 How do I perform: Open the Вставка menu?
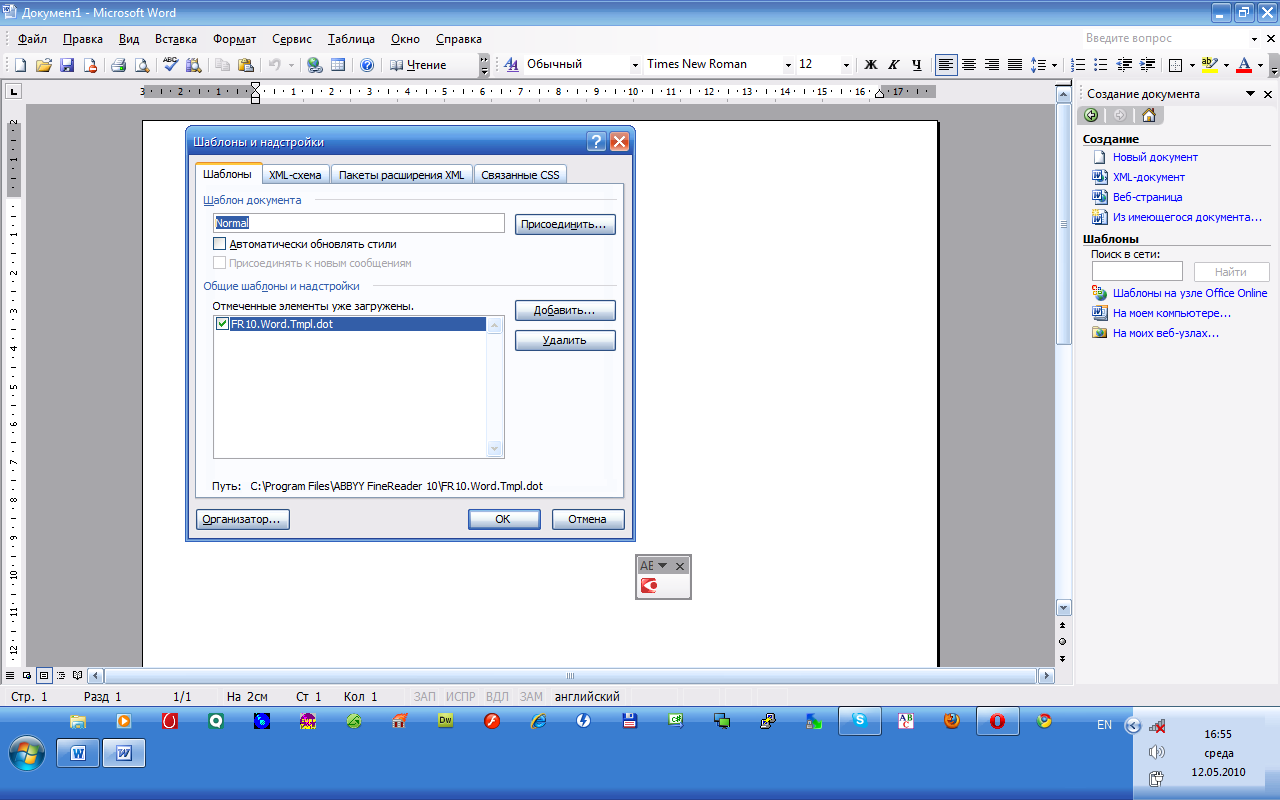click(176, 39)
